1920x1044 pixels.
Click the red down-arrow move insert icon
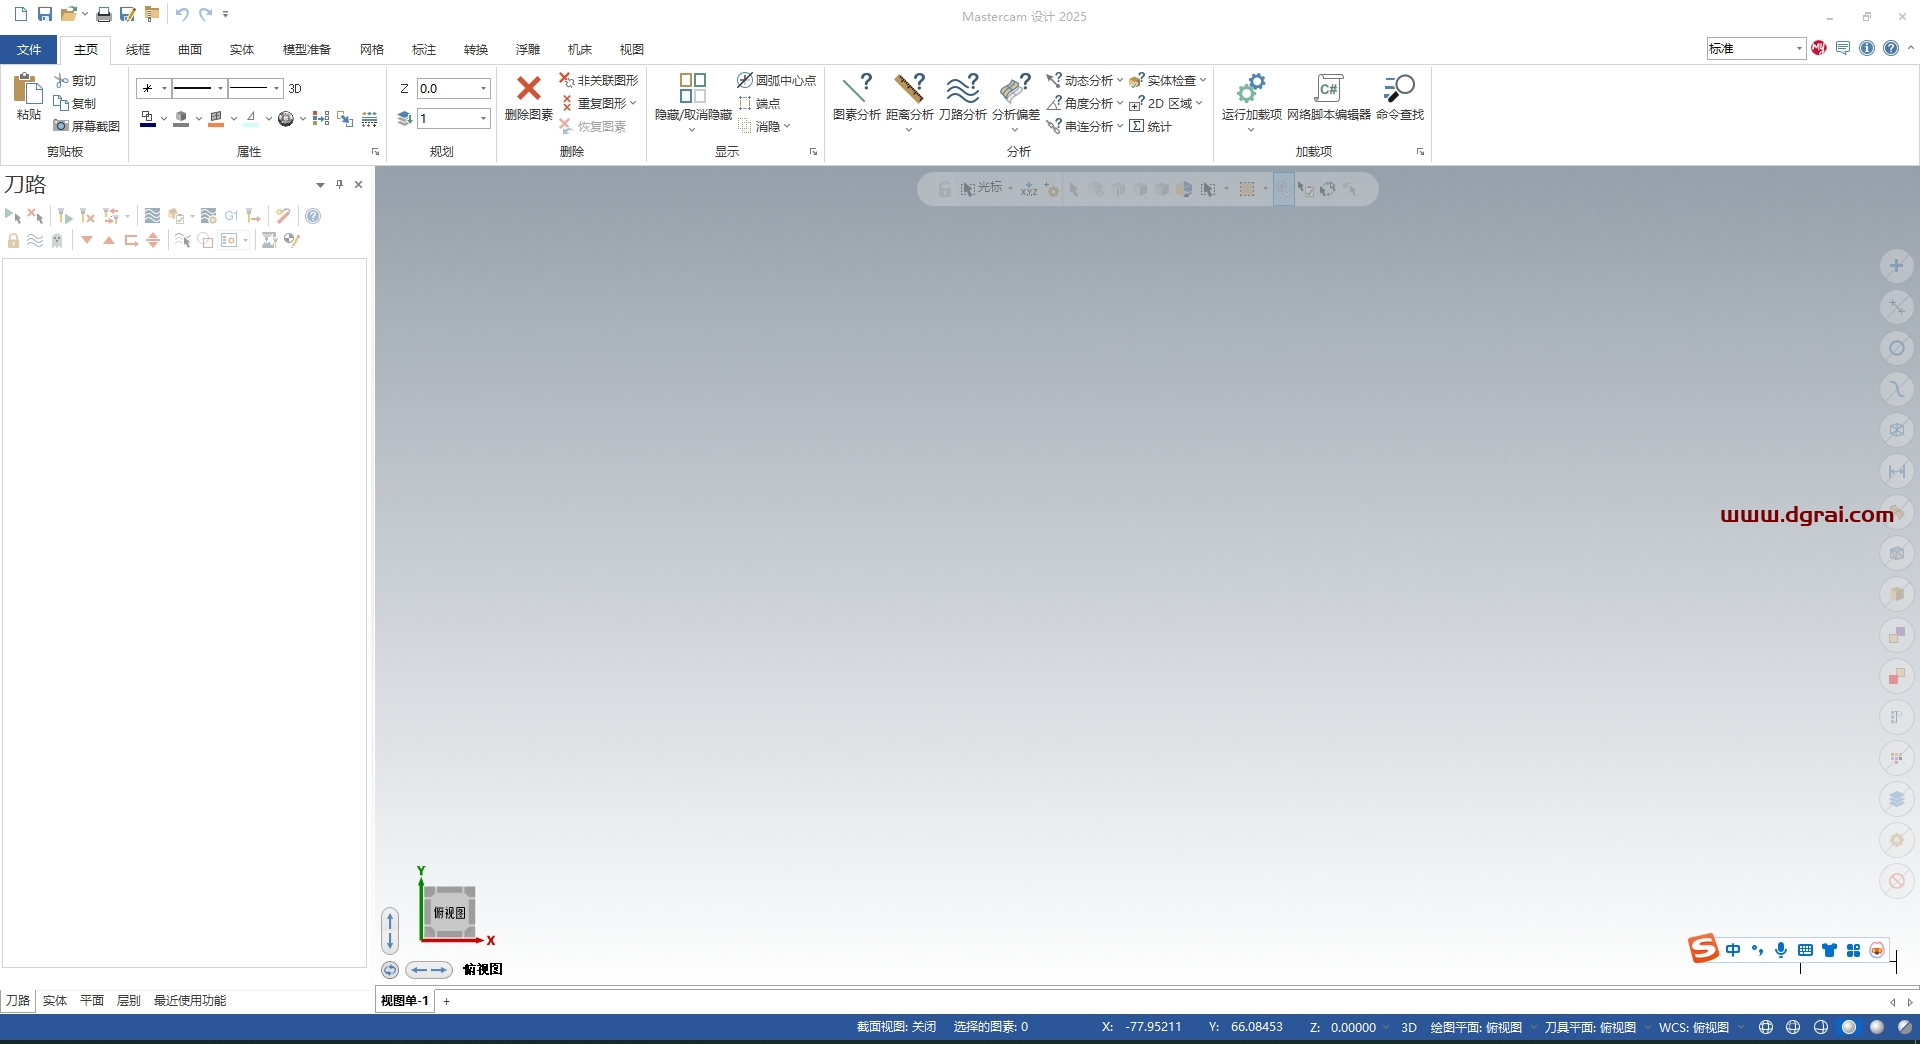point(87,240)
